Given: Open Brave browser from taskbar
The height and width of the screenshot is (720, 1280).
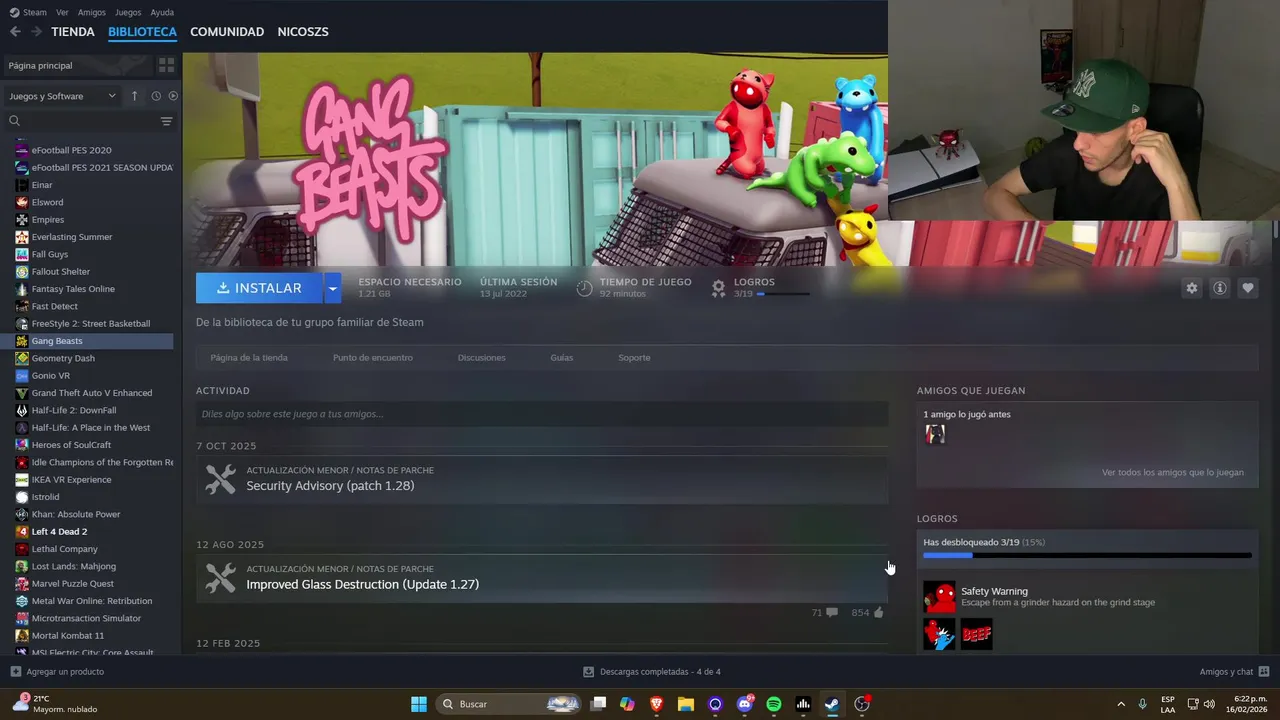Looking at the screenshot, I should pos(657,704).
